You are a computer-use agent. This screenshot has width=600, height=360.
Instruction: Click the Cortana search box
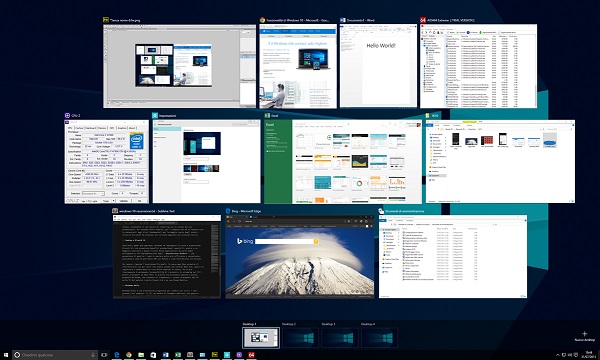pos(54,355)
